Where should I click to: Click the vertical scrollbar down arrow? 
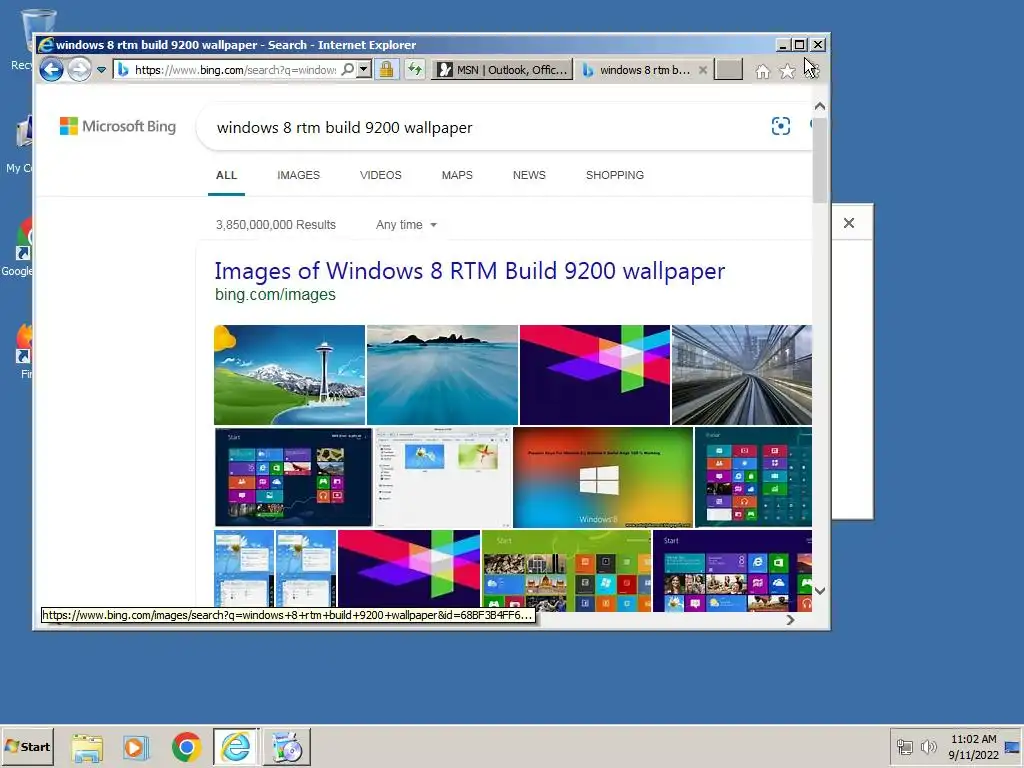coord(820,590)
